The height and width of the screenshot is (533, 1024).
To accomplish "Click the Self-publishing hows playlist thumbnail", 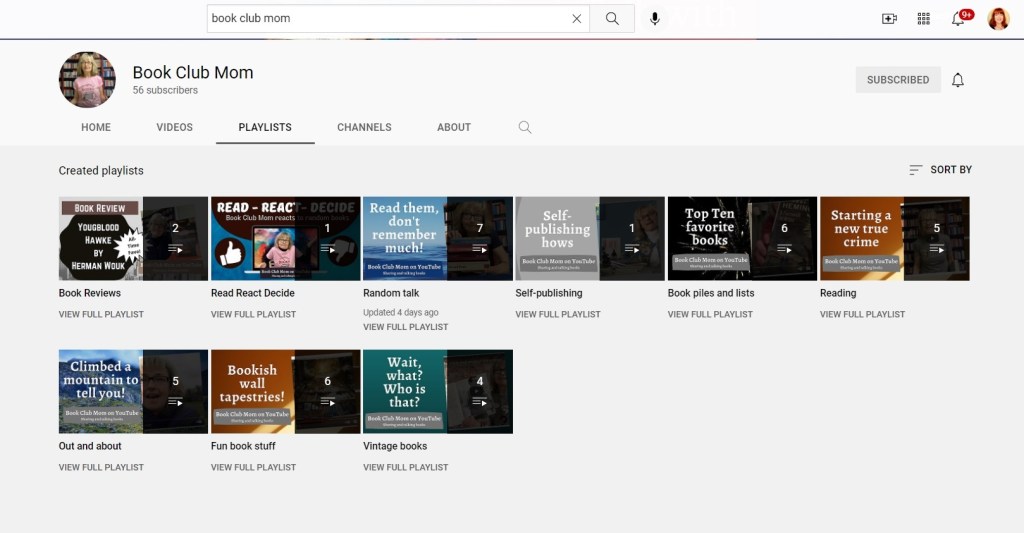I will tap(590, 238).
